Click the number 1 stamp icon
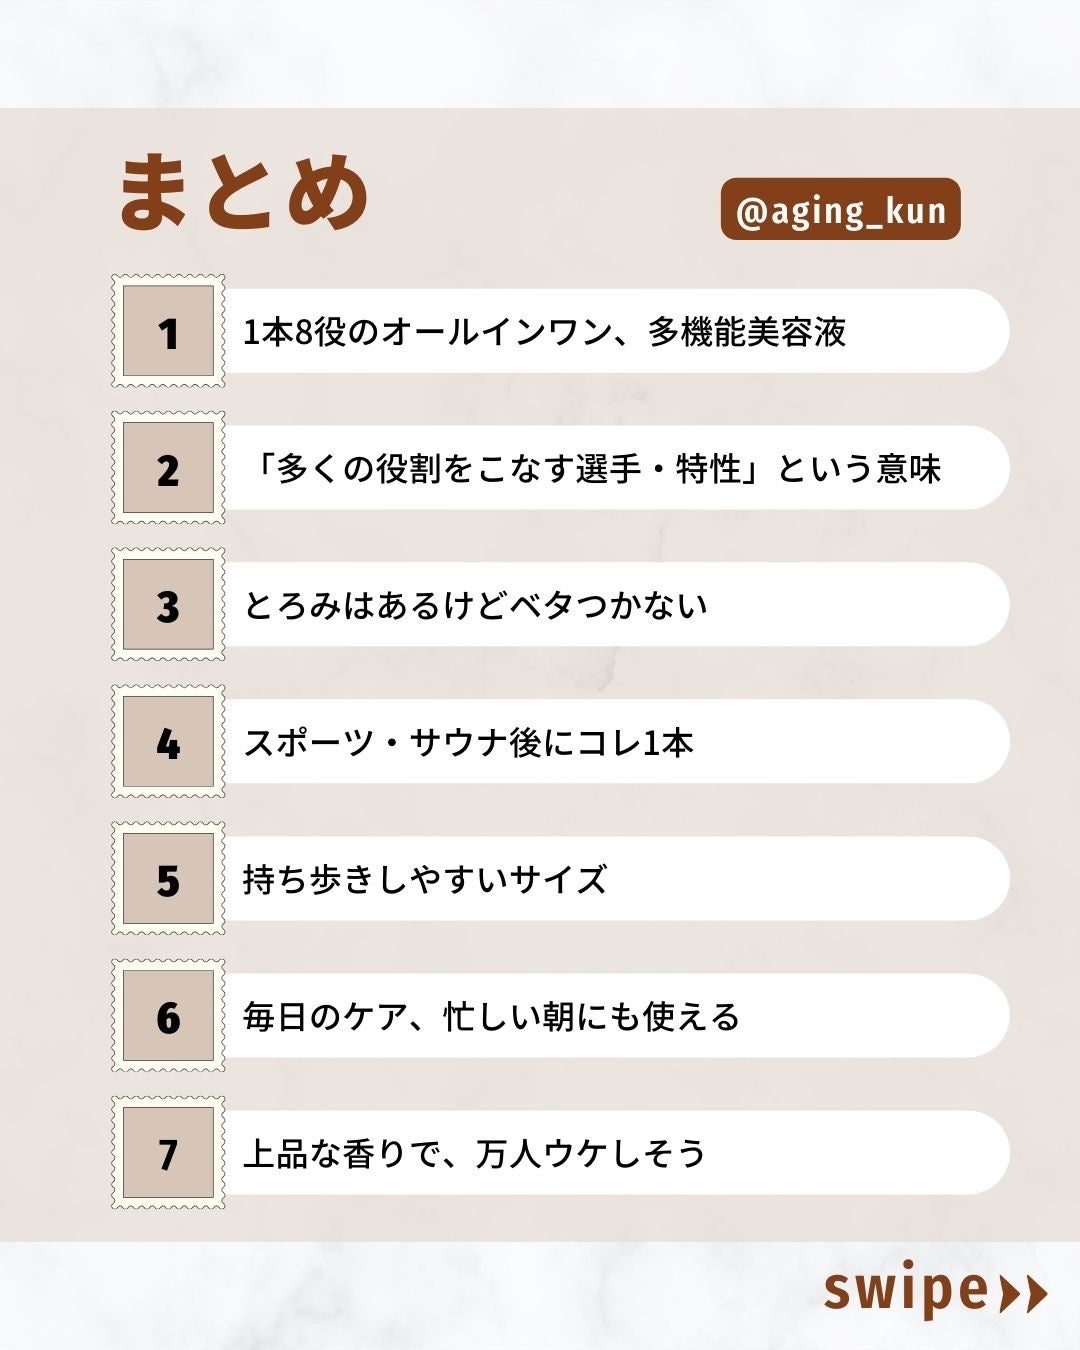Screen dimensions: 1080x1350 click(168, 331)
